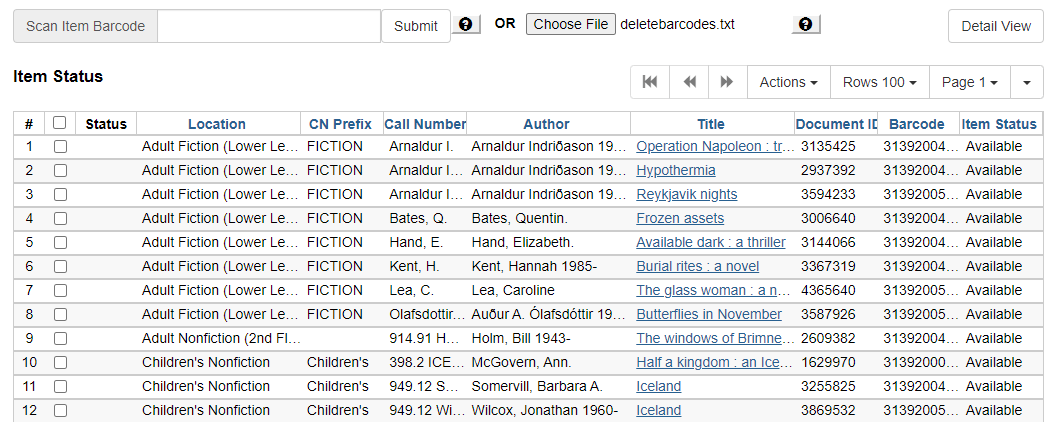Check the box for row 1
1055x422 pixels.
point(60,146)
